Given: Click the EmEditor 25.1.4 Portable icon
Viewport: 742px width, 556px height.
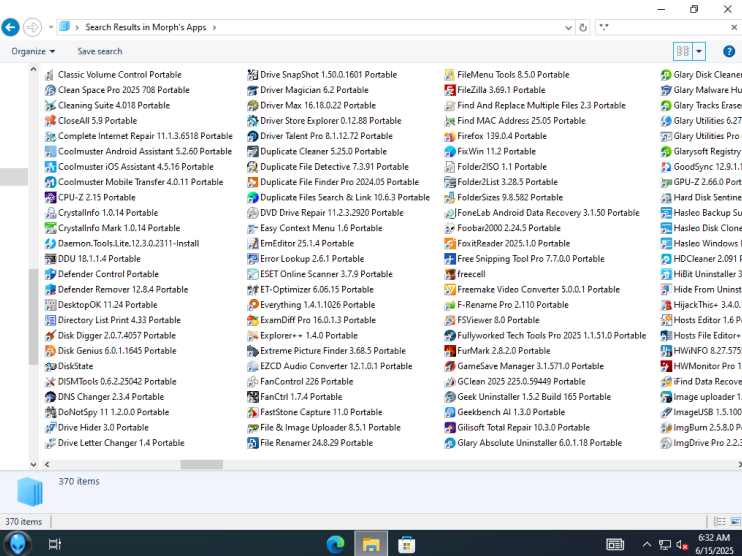Looking at the screenshot, I should 253,243.
